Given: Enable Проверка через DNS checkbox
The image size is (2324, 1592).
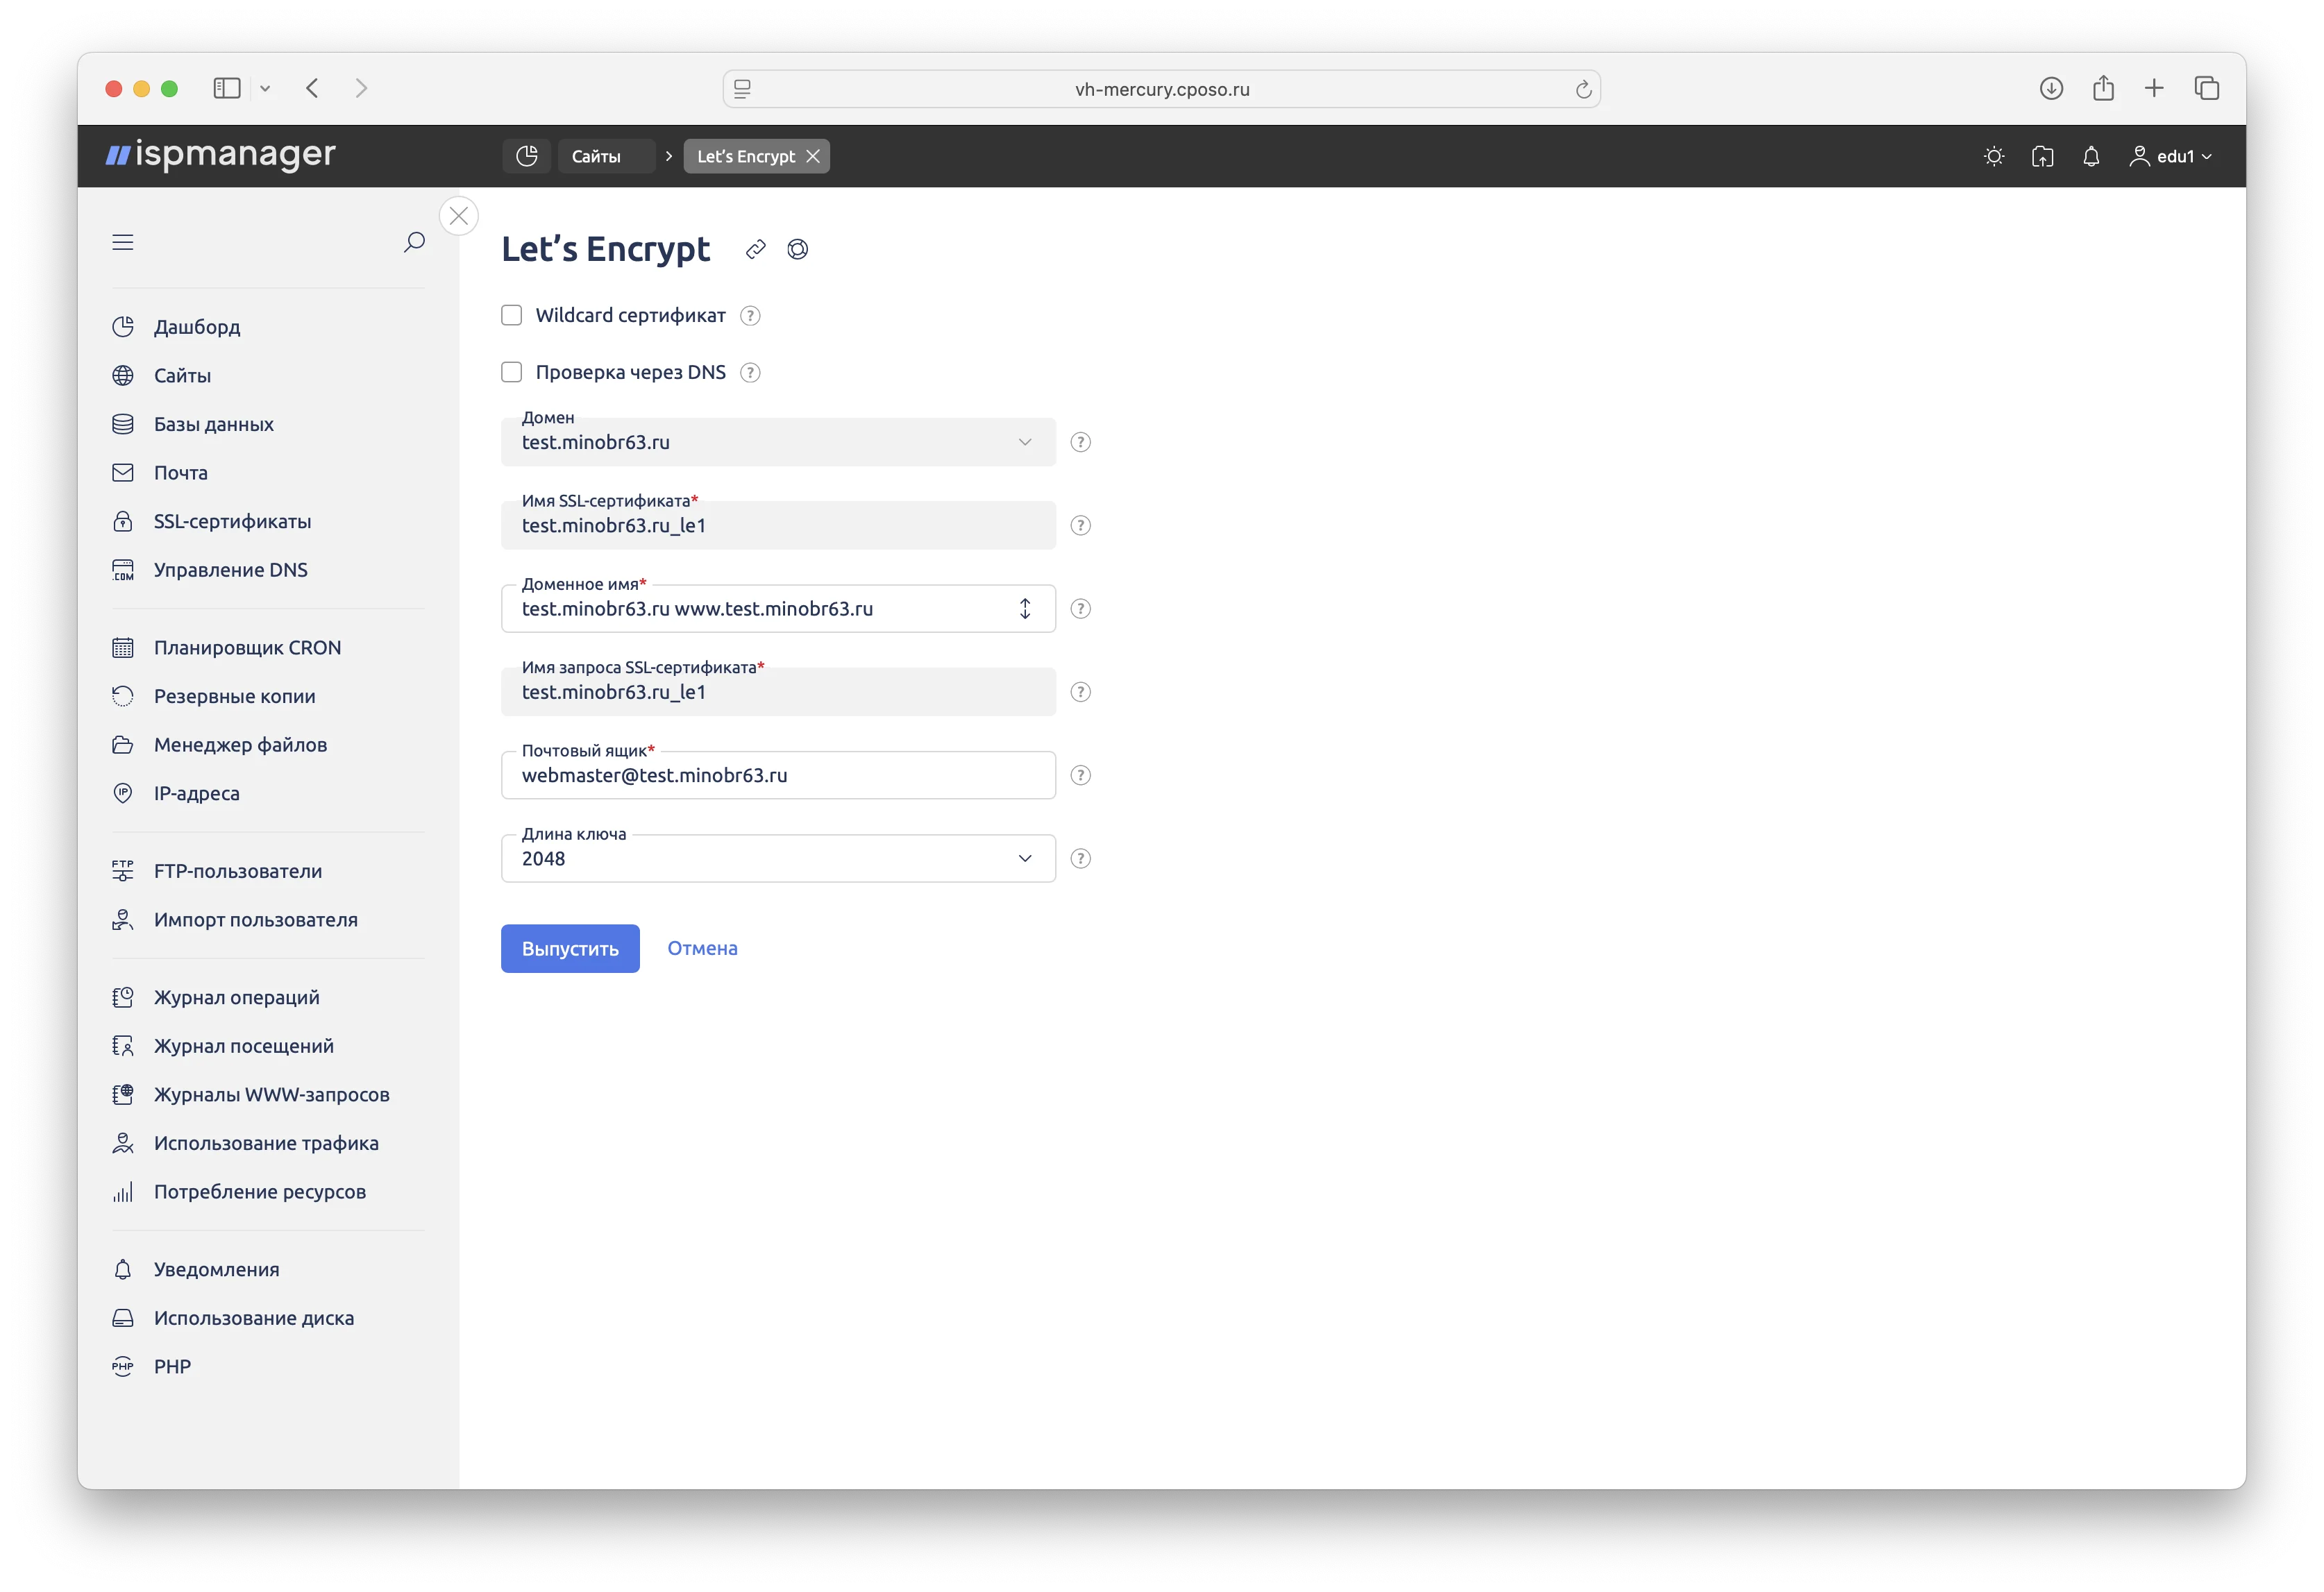Looking at the screenshot, I should coord(512,373).
